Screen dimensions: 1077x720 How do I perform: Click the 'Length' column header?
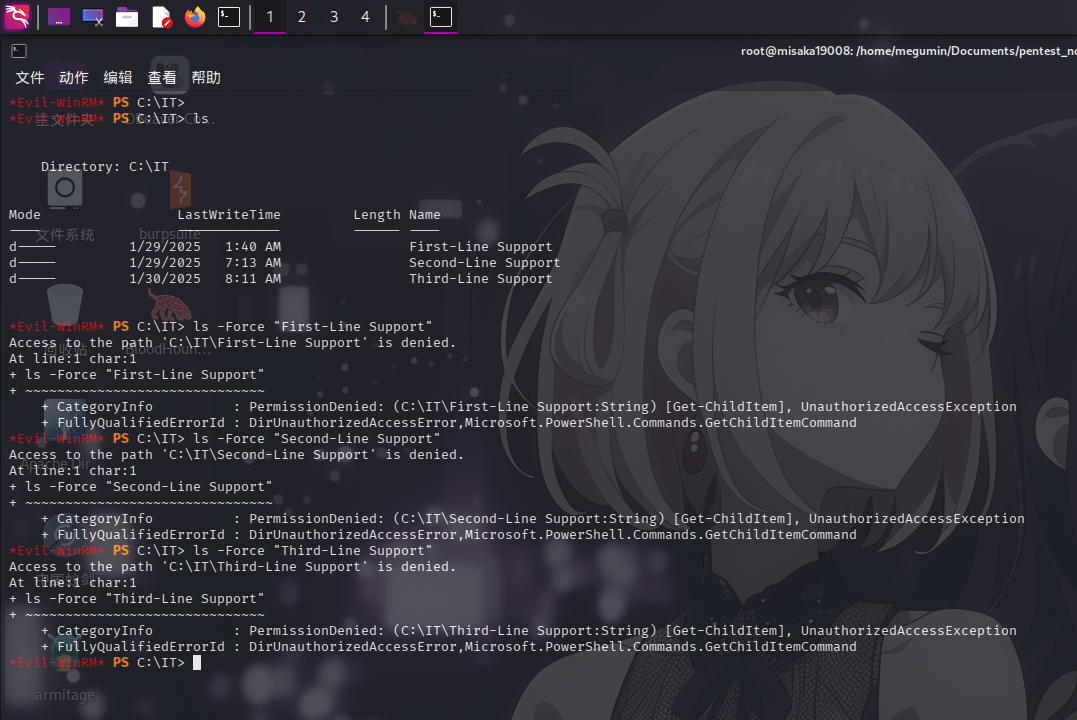tap(376, 214)
